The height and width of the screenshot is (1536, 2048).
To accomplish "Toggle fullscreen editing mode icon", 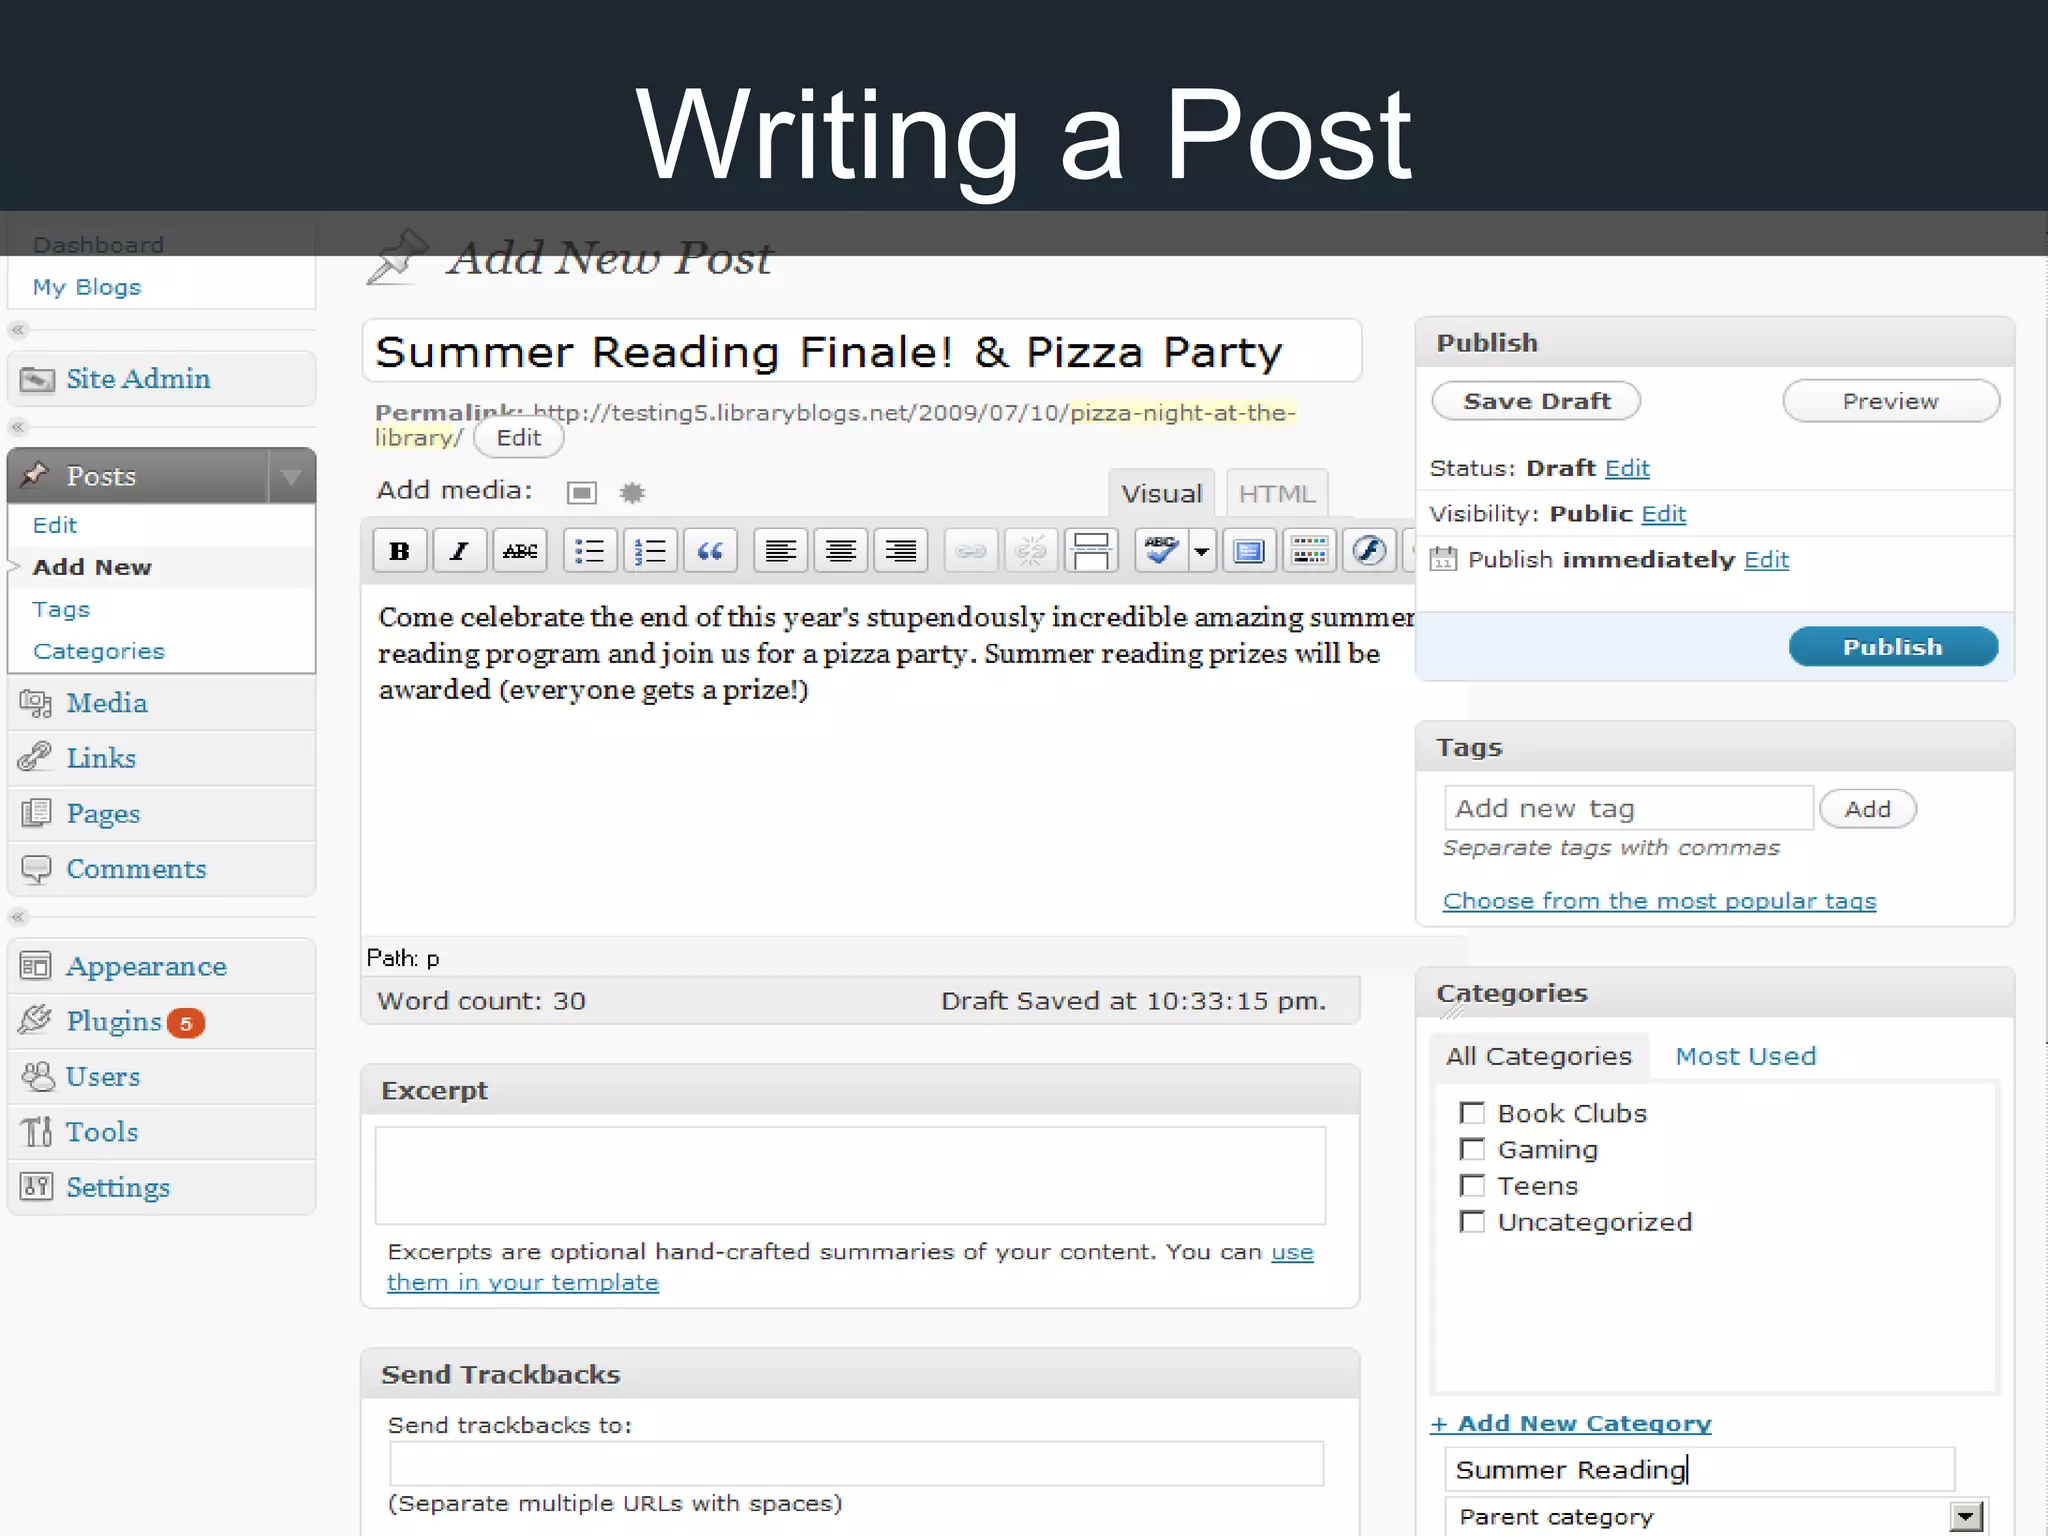I will [1249, 551].
